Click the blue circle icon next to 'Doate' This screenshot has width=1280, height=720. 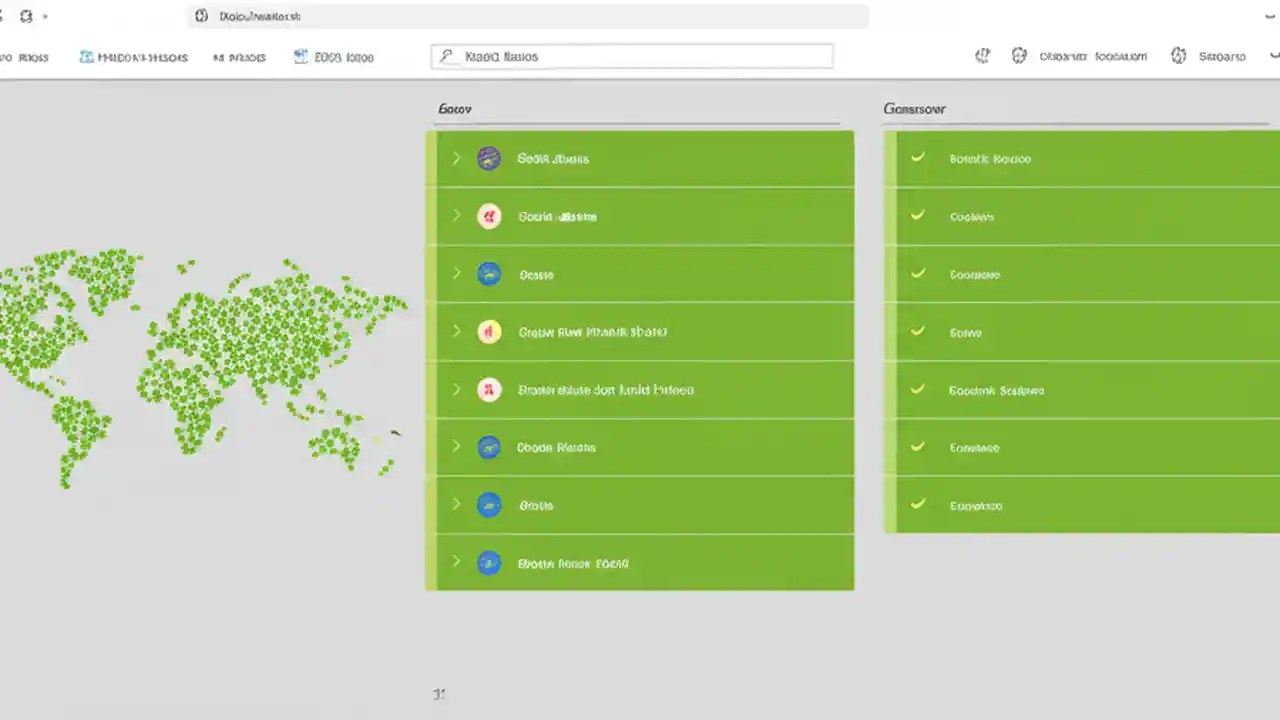489,274
